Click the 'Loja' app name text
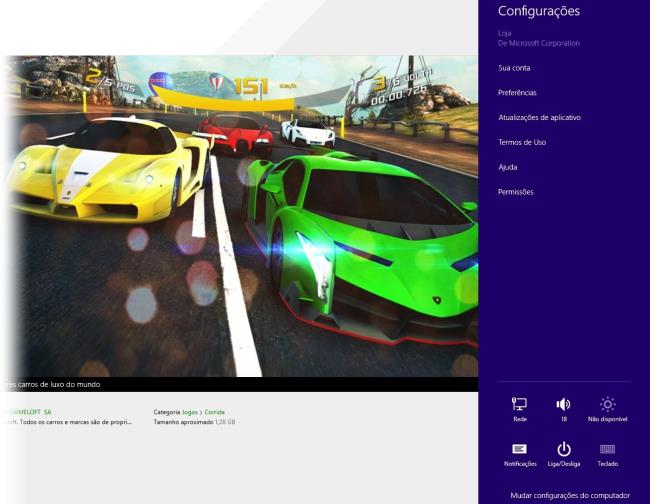Viewport: 650px width, 504px height. [x=504, y=33]
